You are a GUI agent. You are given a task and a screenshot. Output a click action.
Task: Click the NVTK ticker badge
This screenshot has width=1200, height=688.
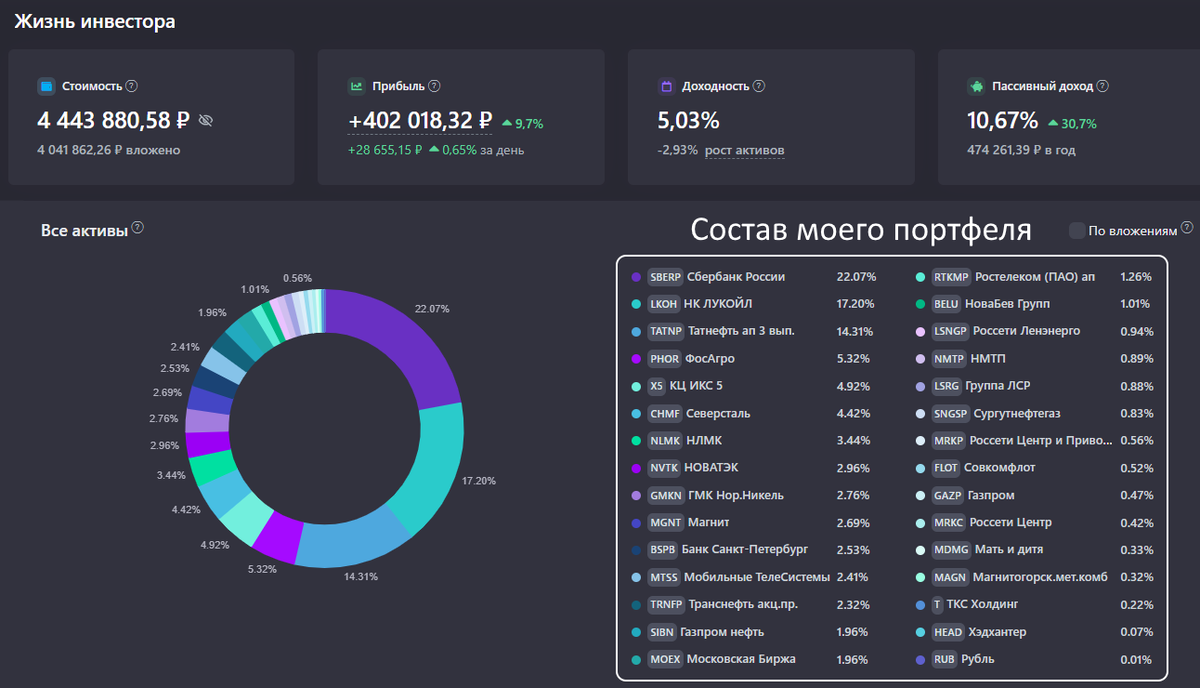point(663,468)
